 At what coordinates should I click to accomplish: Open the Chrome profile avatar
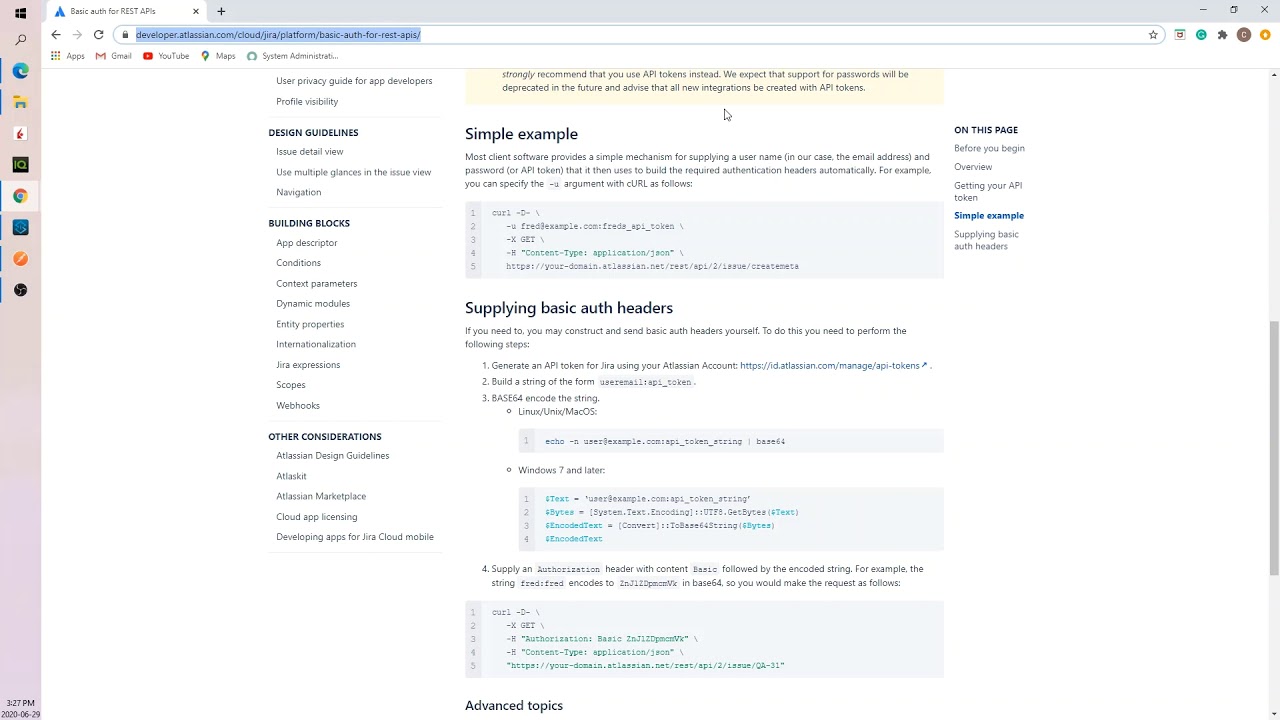pos(1244,34)
